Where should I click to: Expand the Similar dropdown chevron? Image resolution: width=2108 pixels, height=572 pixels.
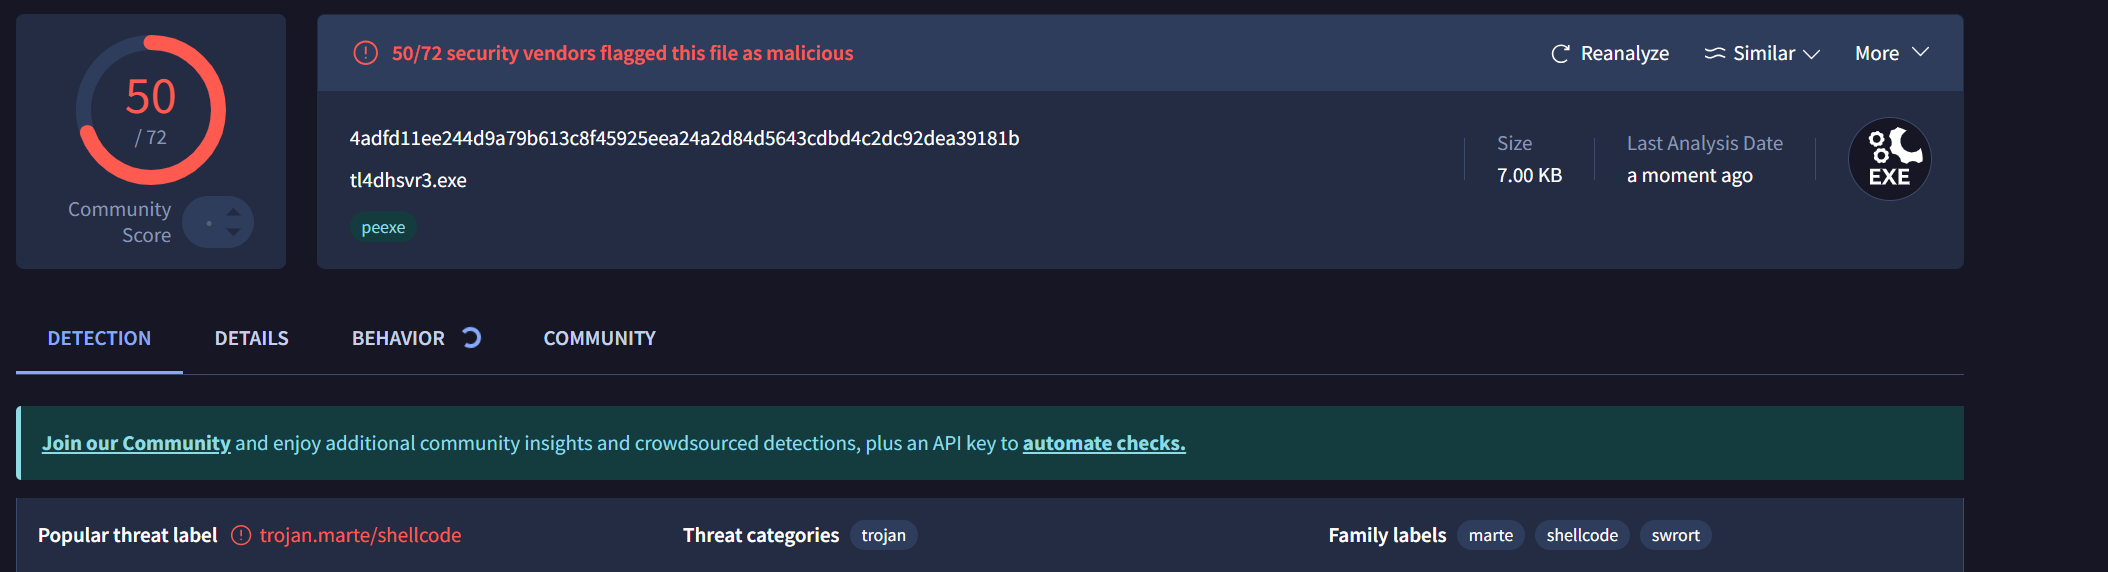pos(1811,54)
